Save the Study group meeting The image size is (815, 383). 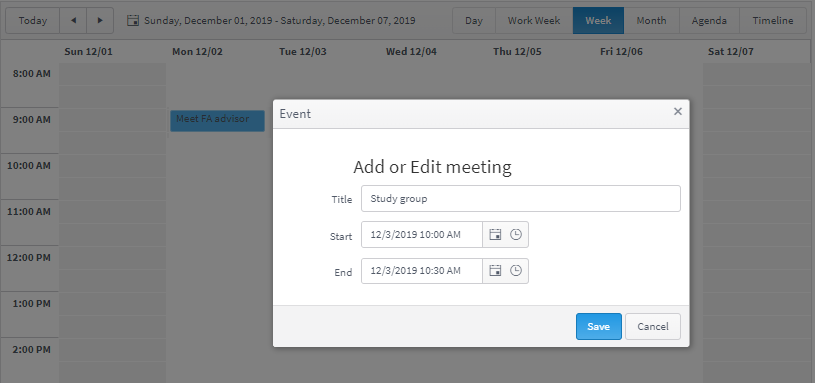[598, 326]
